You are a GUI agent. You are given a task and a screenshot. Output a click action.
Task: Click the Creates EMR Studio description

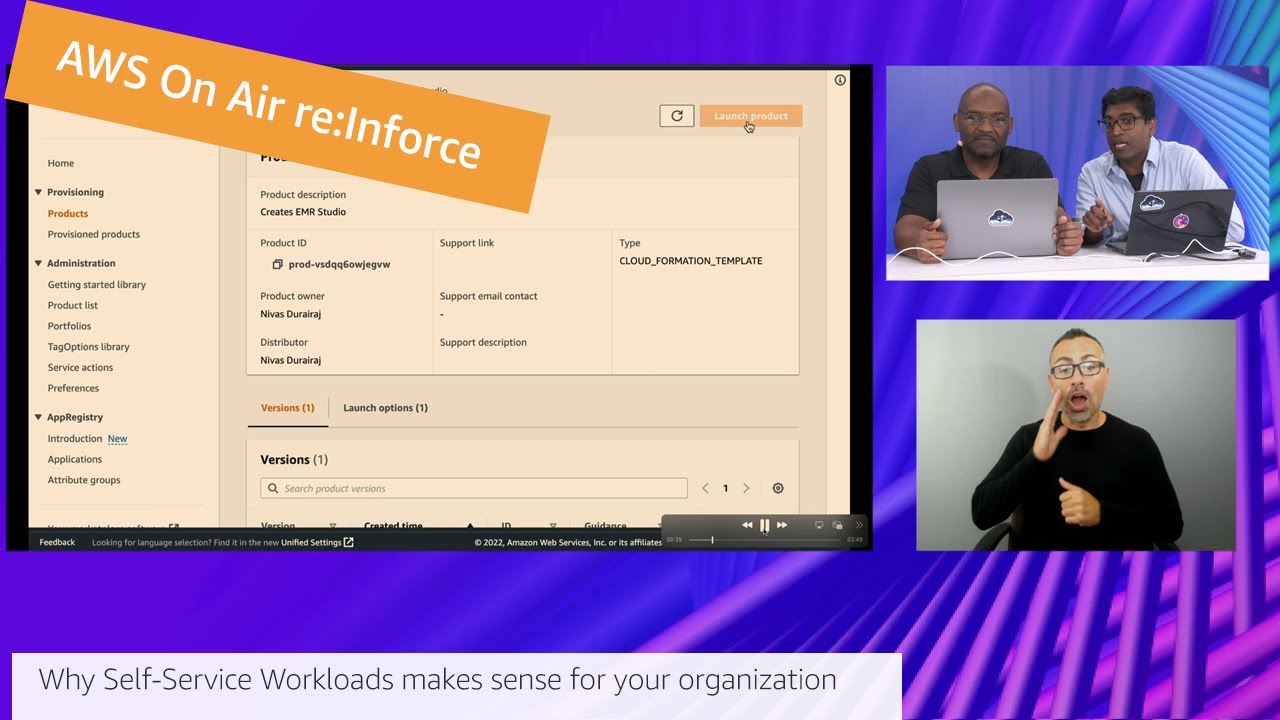[303, 212]
